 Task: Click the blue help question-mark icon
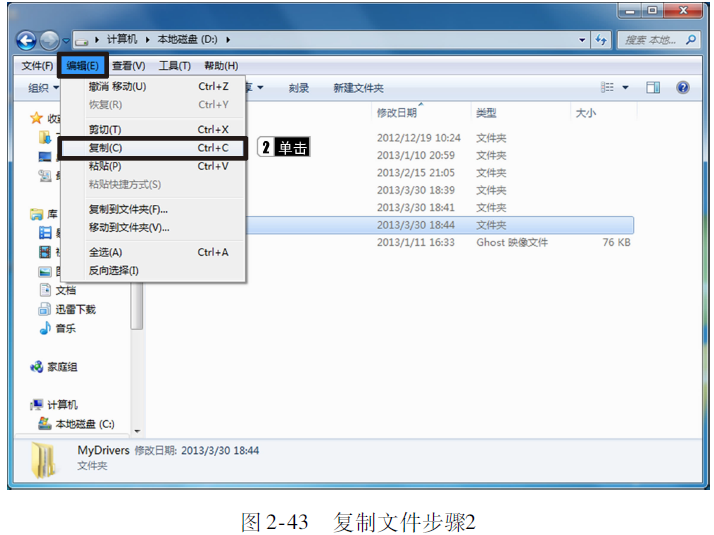click(683, 87)
